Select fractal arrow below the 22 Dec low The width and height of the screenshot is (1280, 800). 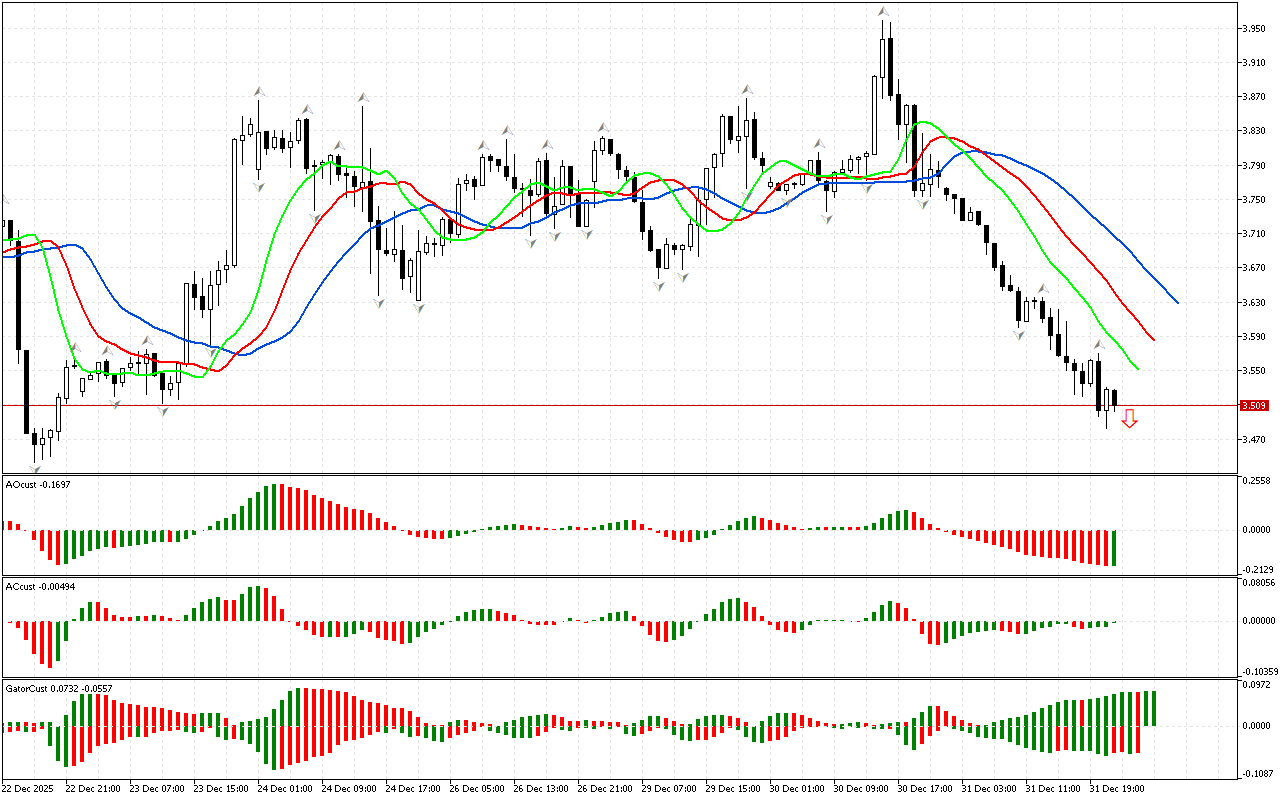[36, 468]
